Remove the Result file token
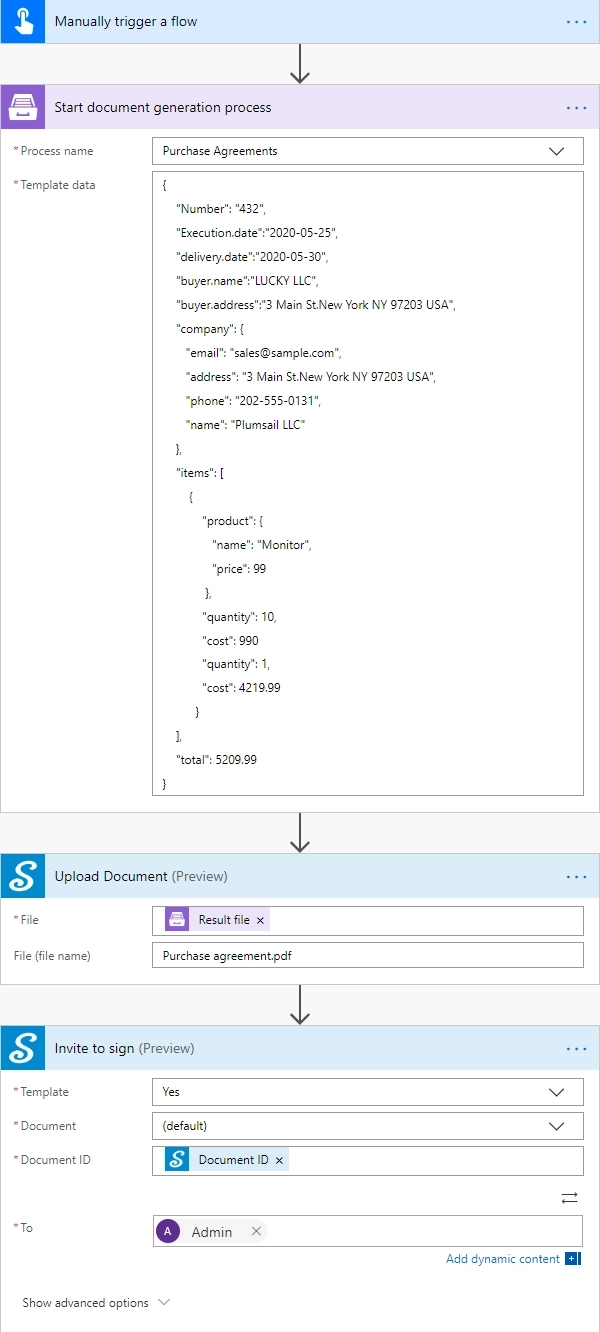 pos(261,920)
